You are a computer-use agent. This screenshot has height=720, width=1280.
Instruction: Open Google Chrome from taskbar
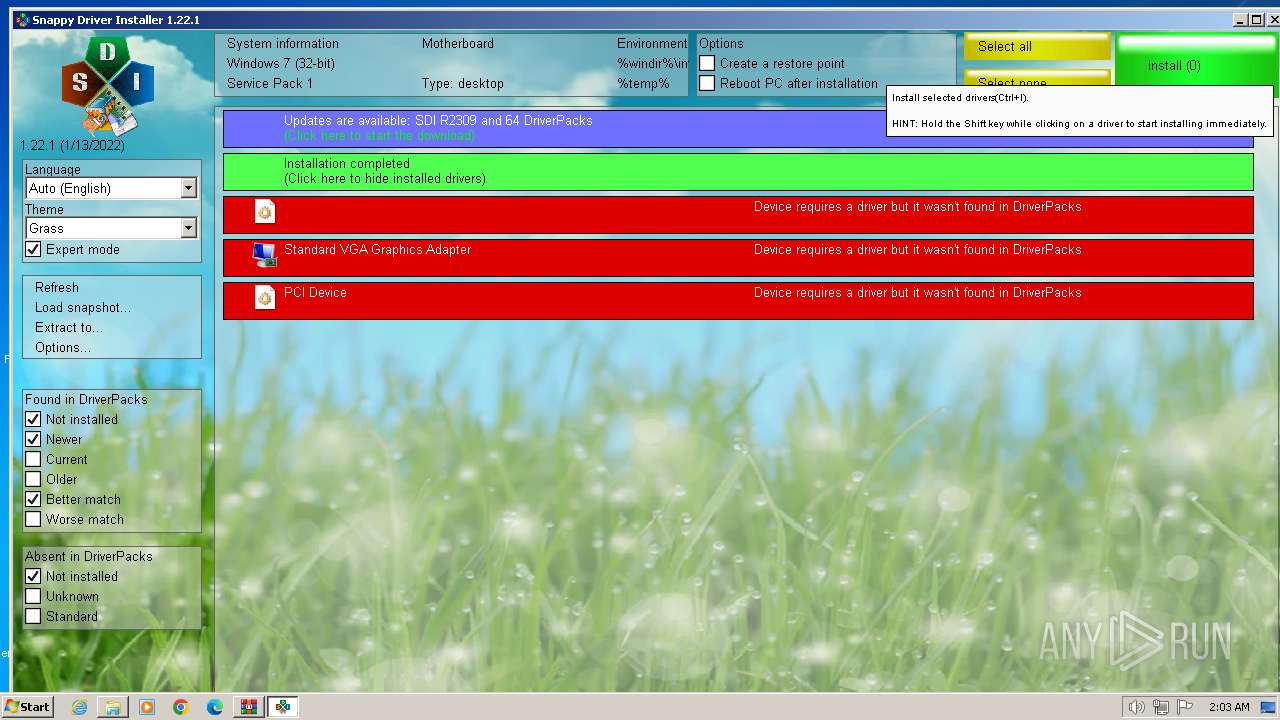pyautogui.click(x=181, y=707)
